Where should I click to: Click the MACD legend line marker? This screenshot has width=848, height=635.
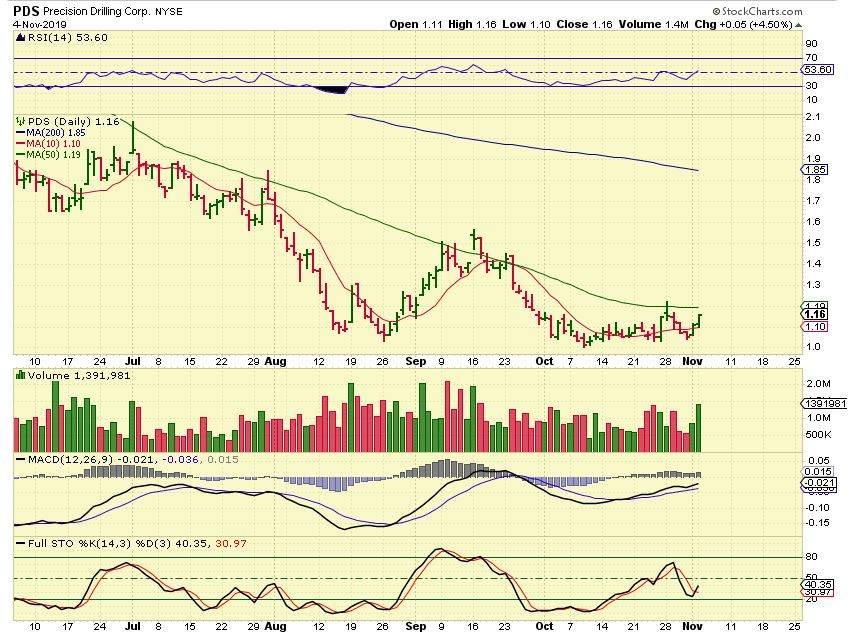tap(21, 459)
